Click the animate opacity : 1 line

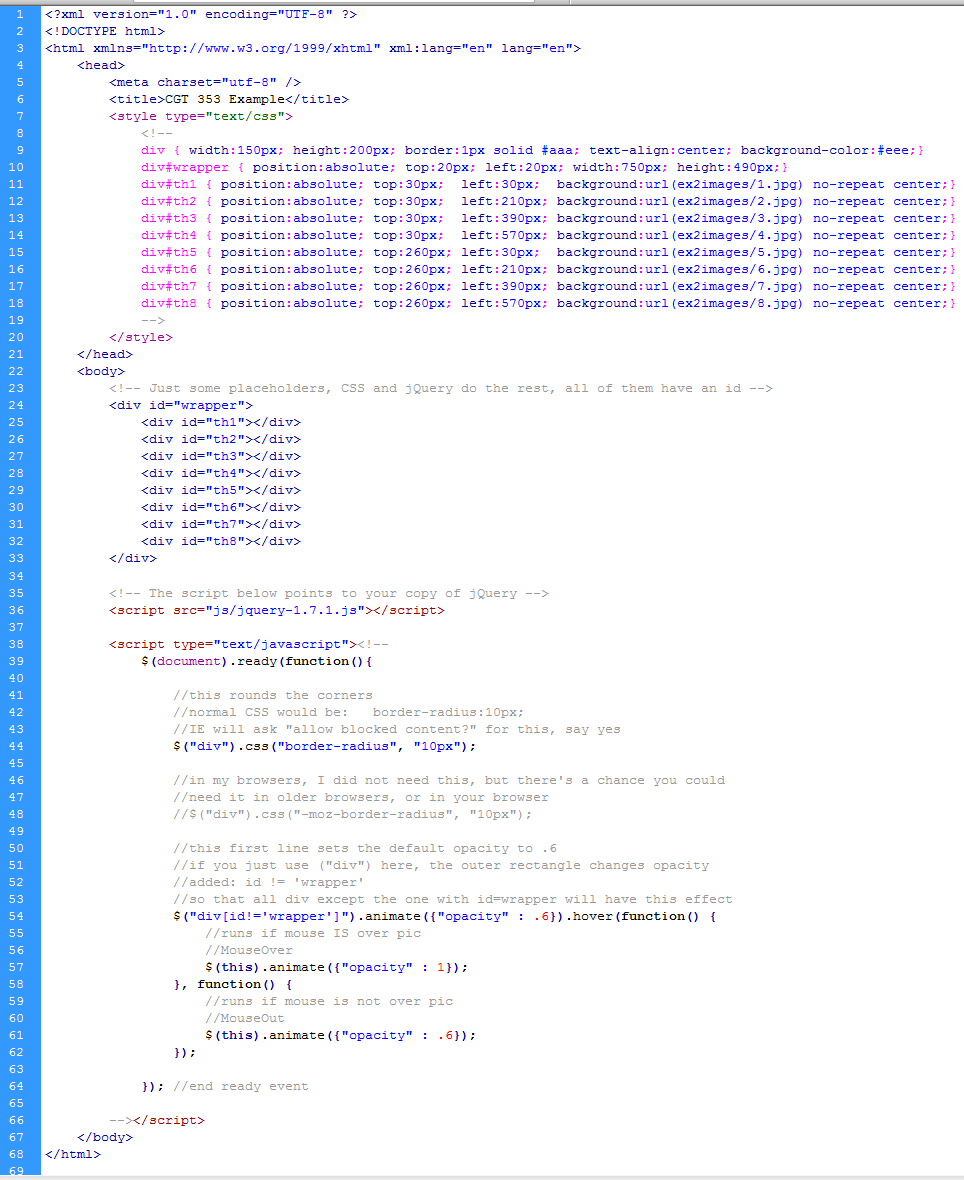coord(336,967)
